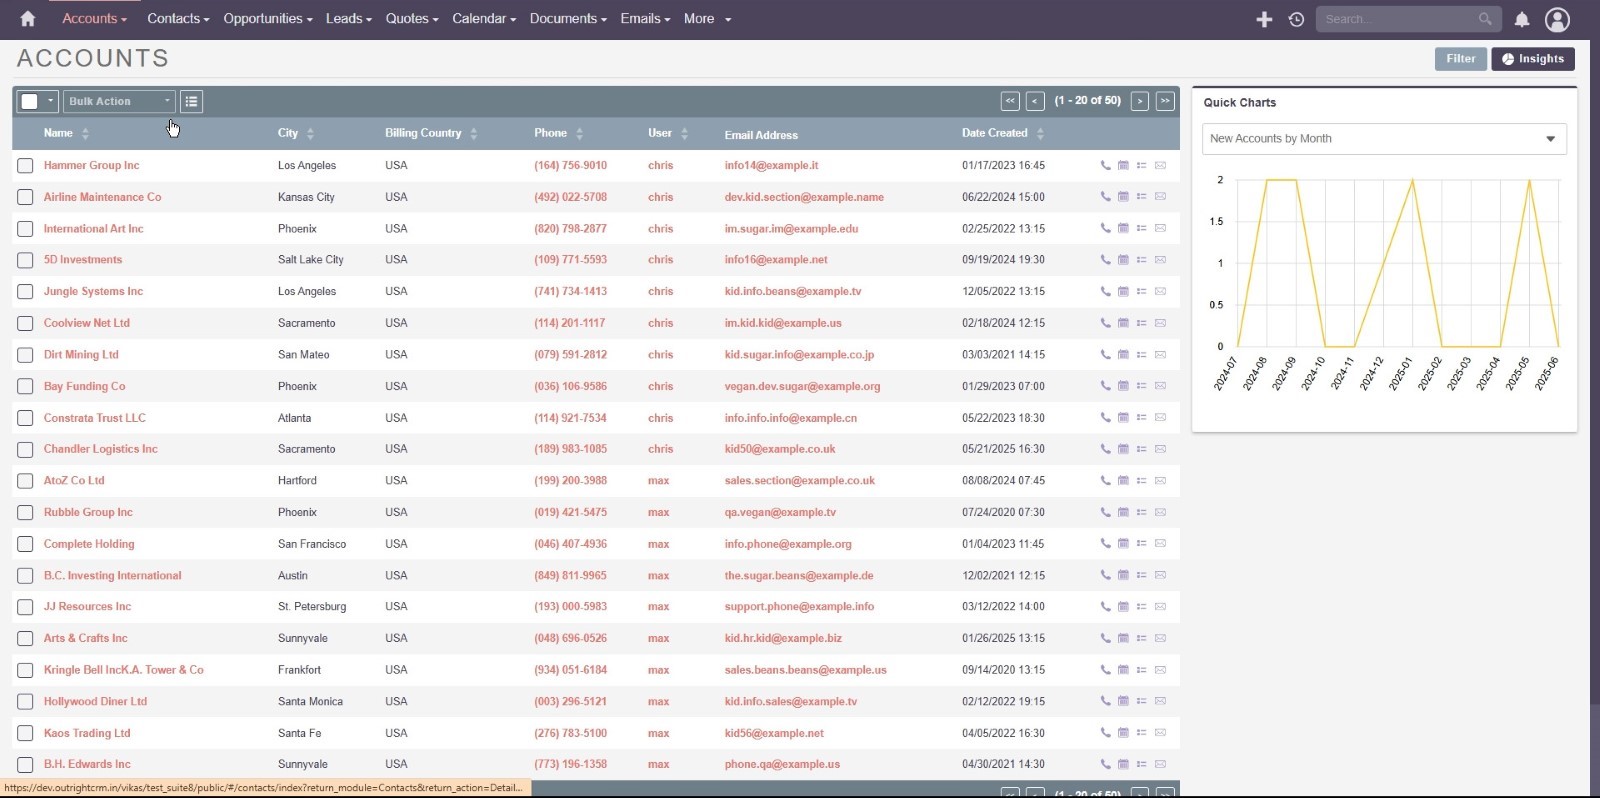Email info14@example.it address

(x=771, y=166)
